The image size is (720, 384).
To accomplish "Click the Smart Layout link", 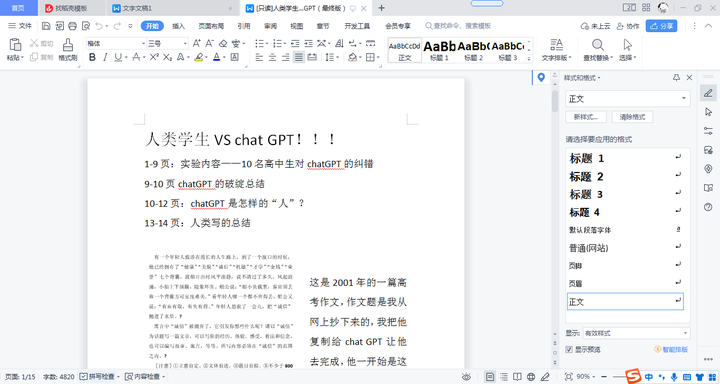I will [x=671, y=350].
